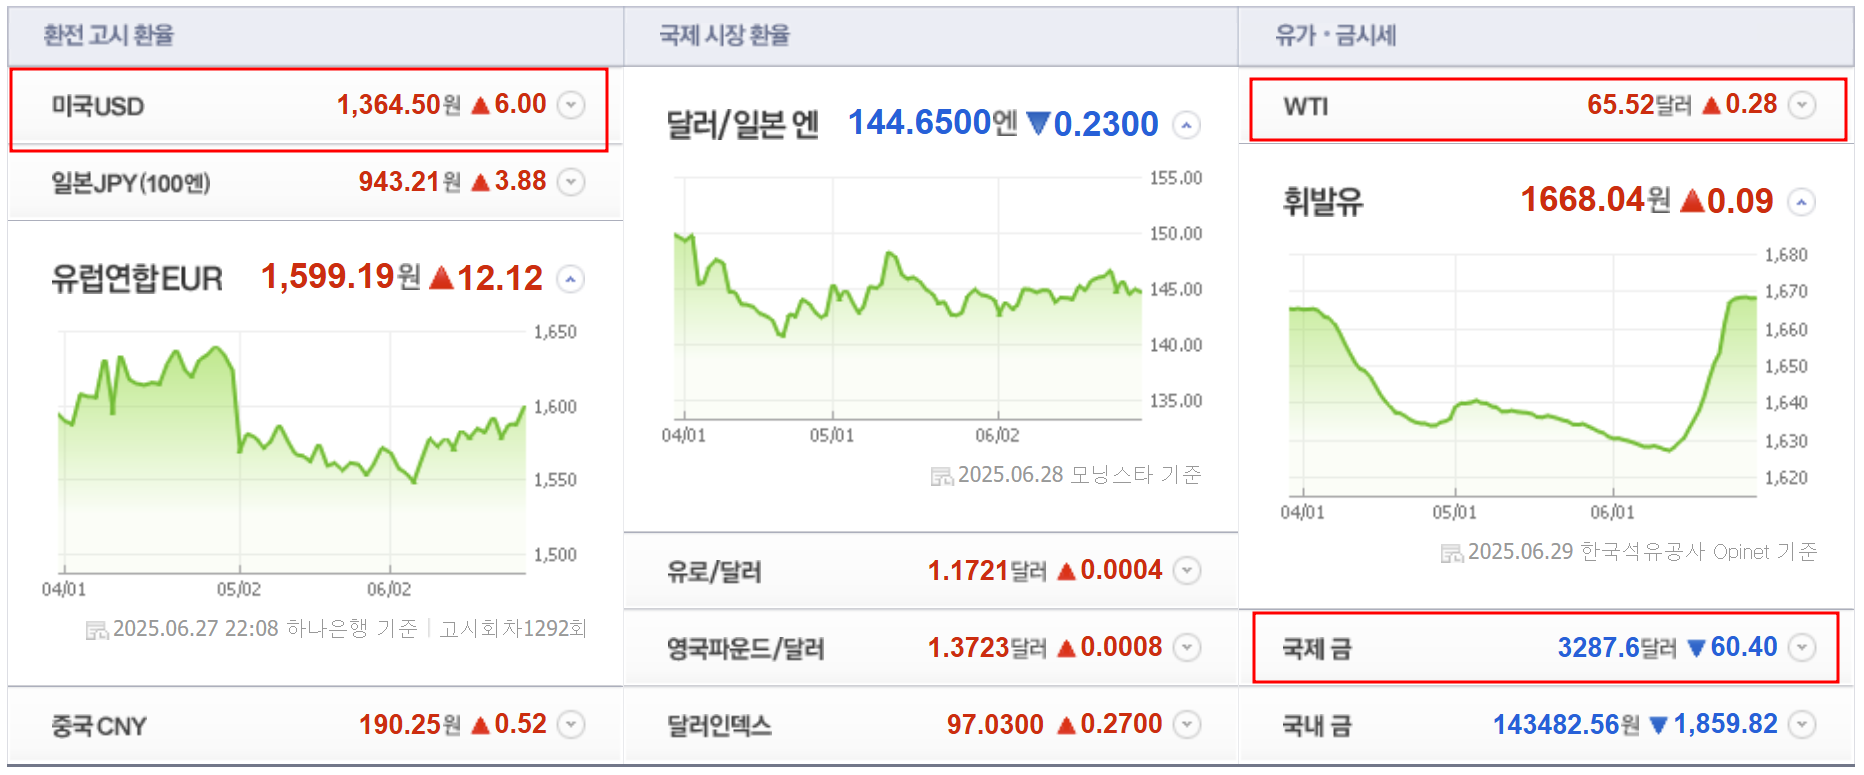Screen dimensions: 1864x775
Task: Collapse the 유럽연합EUR chart panel
Action: 570,279
